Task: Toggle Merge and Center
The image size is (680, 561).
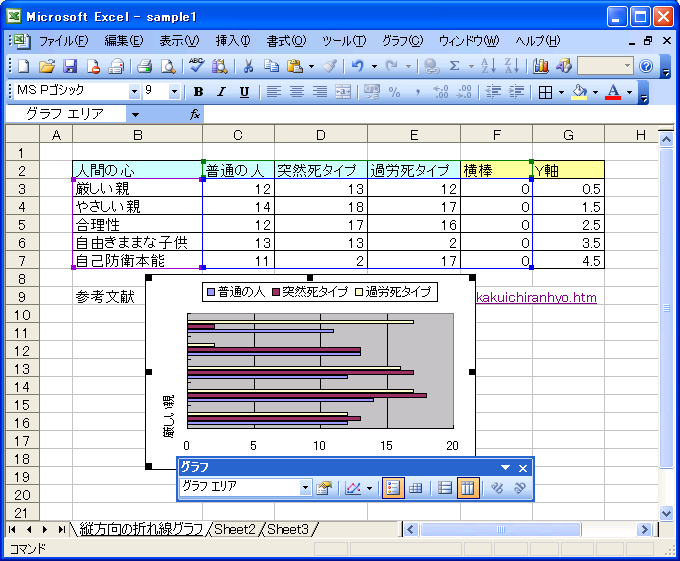Action: pos(343,91)
